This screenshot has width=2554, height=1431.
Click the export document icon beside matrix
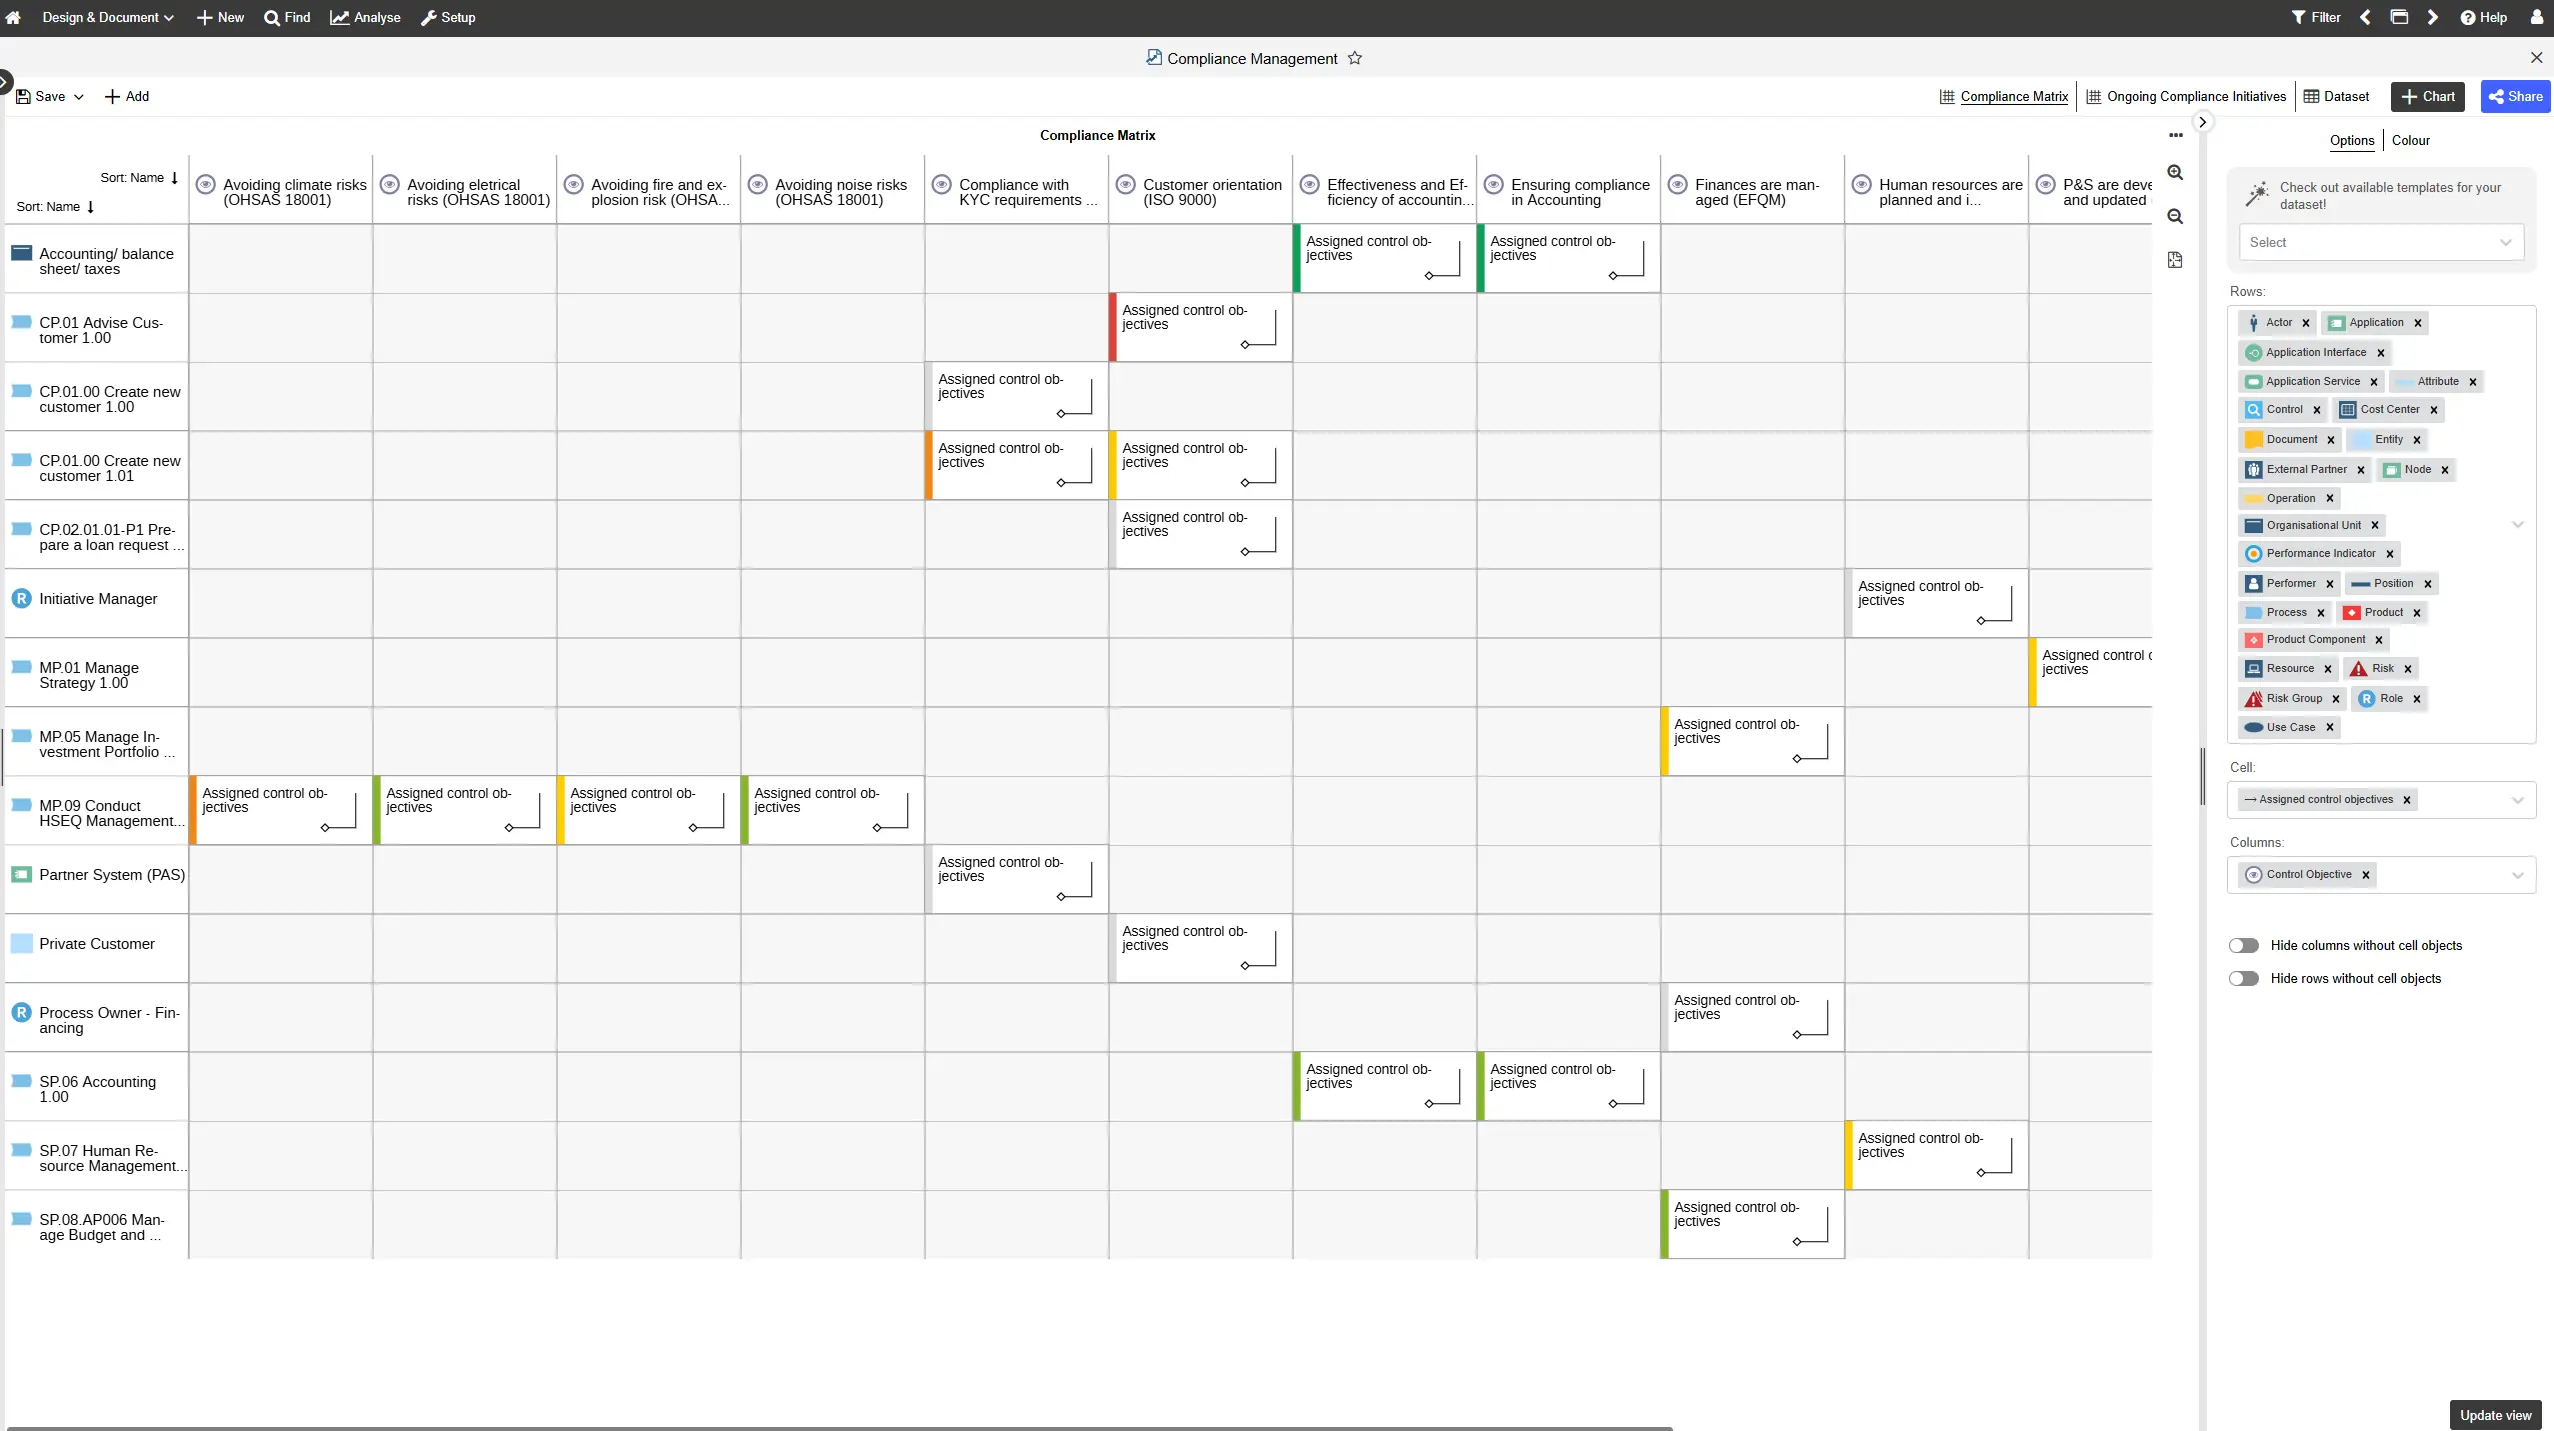(2175, 260)
